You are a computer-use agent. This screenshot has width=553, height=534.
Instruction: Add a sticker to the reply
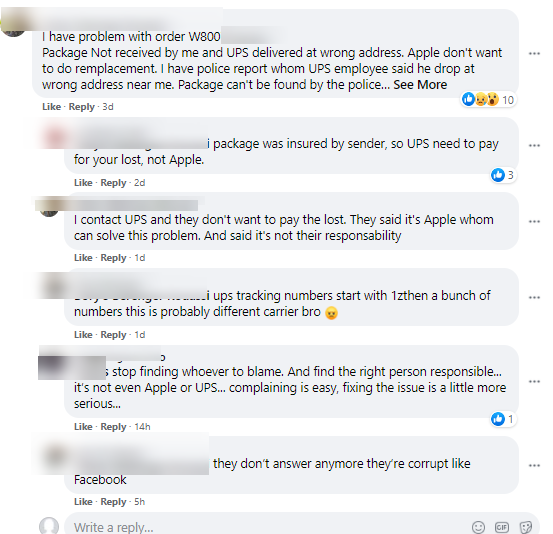coord(525,527)
